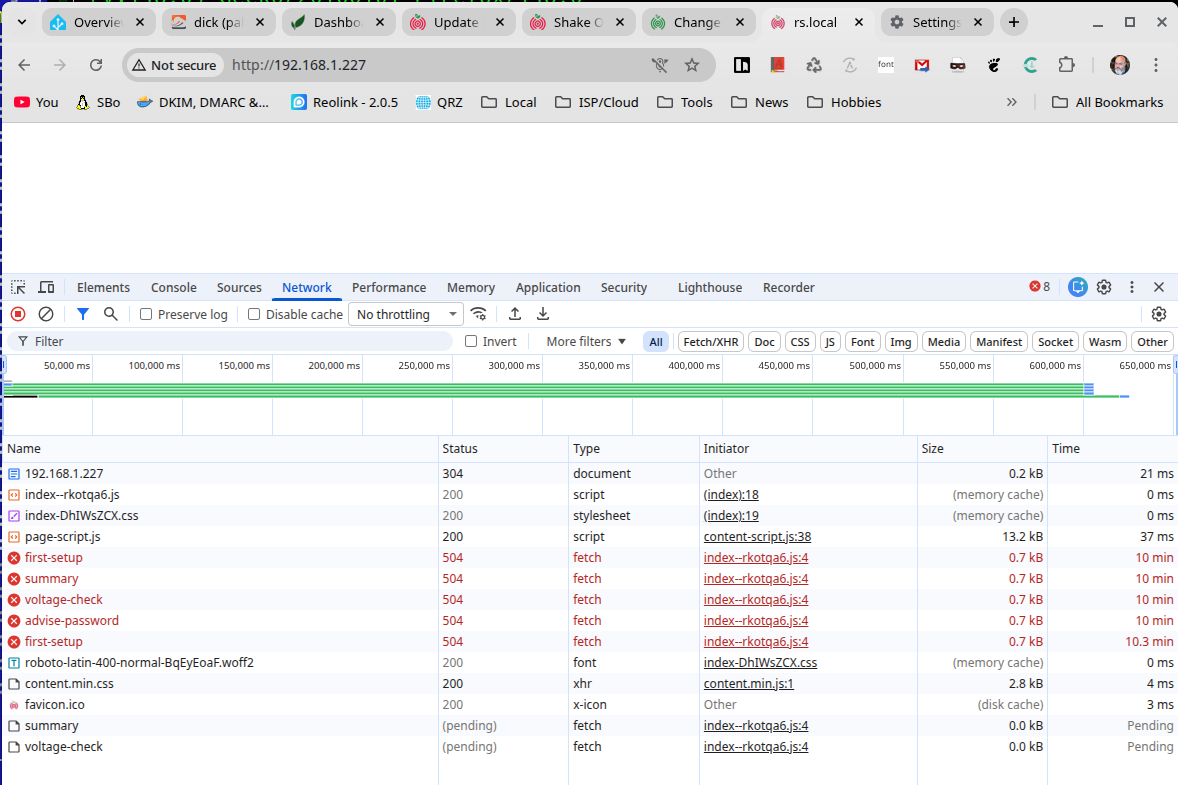Enable the Preserve log checkbox
Viewport: 1178px width, 785px height.
click(146, 314)
